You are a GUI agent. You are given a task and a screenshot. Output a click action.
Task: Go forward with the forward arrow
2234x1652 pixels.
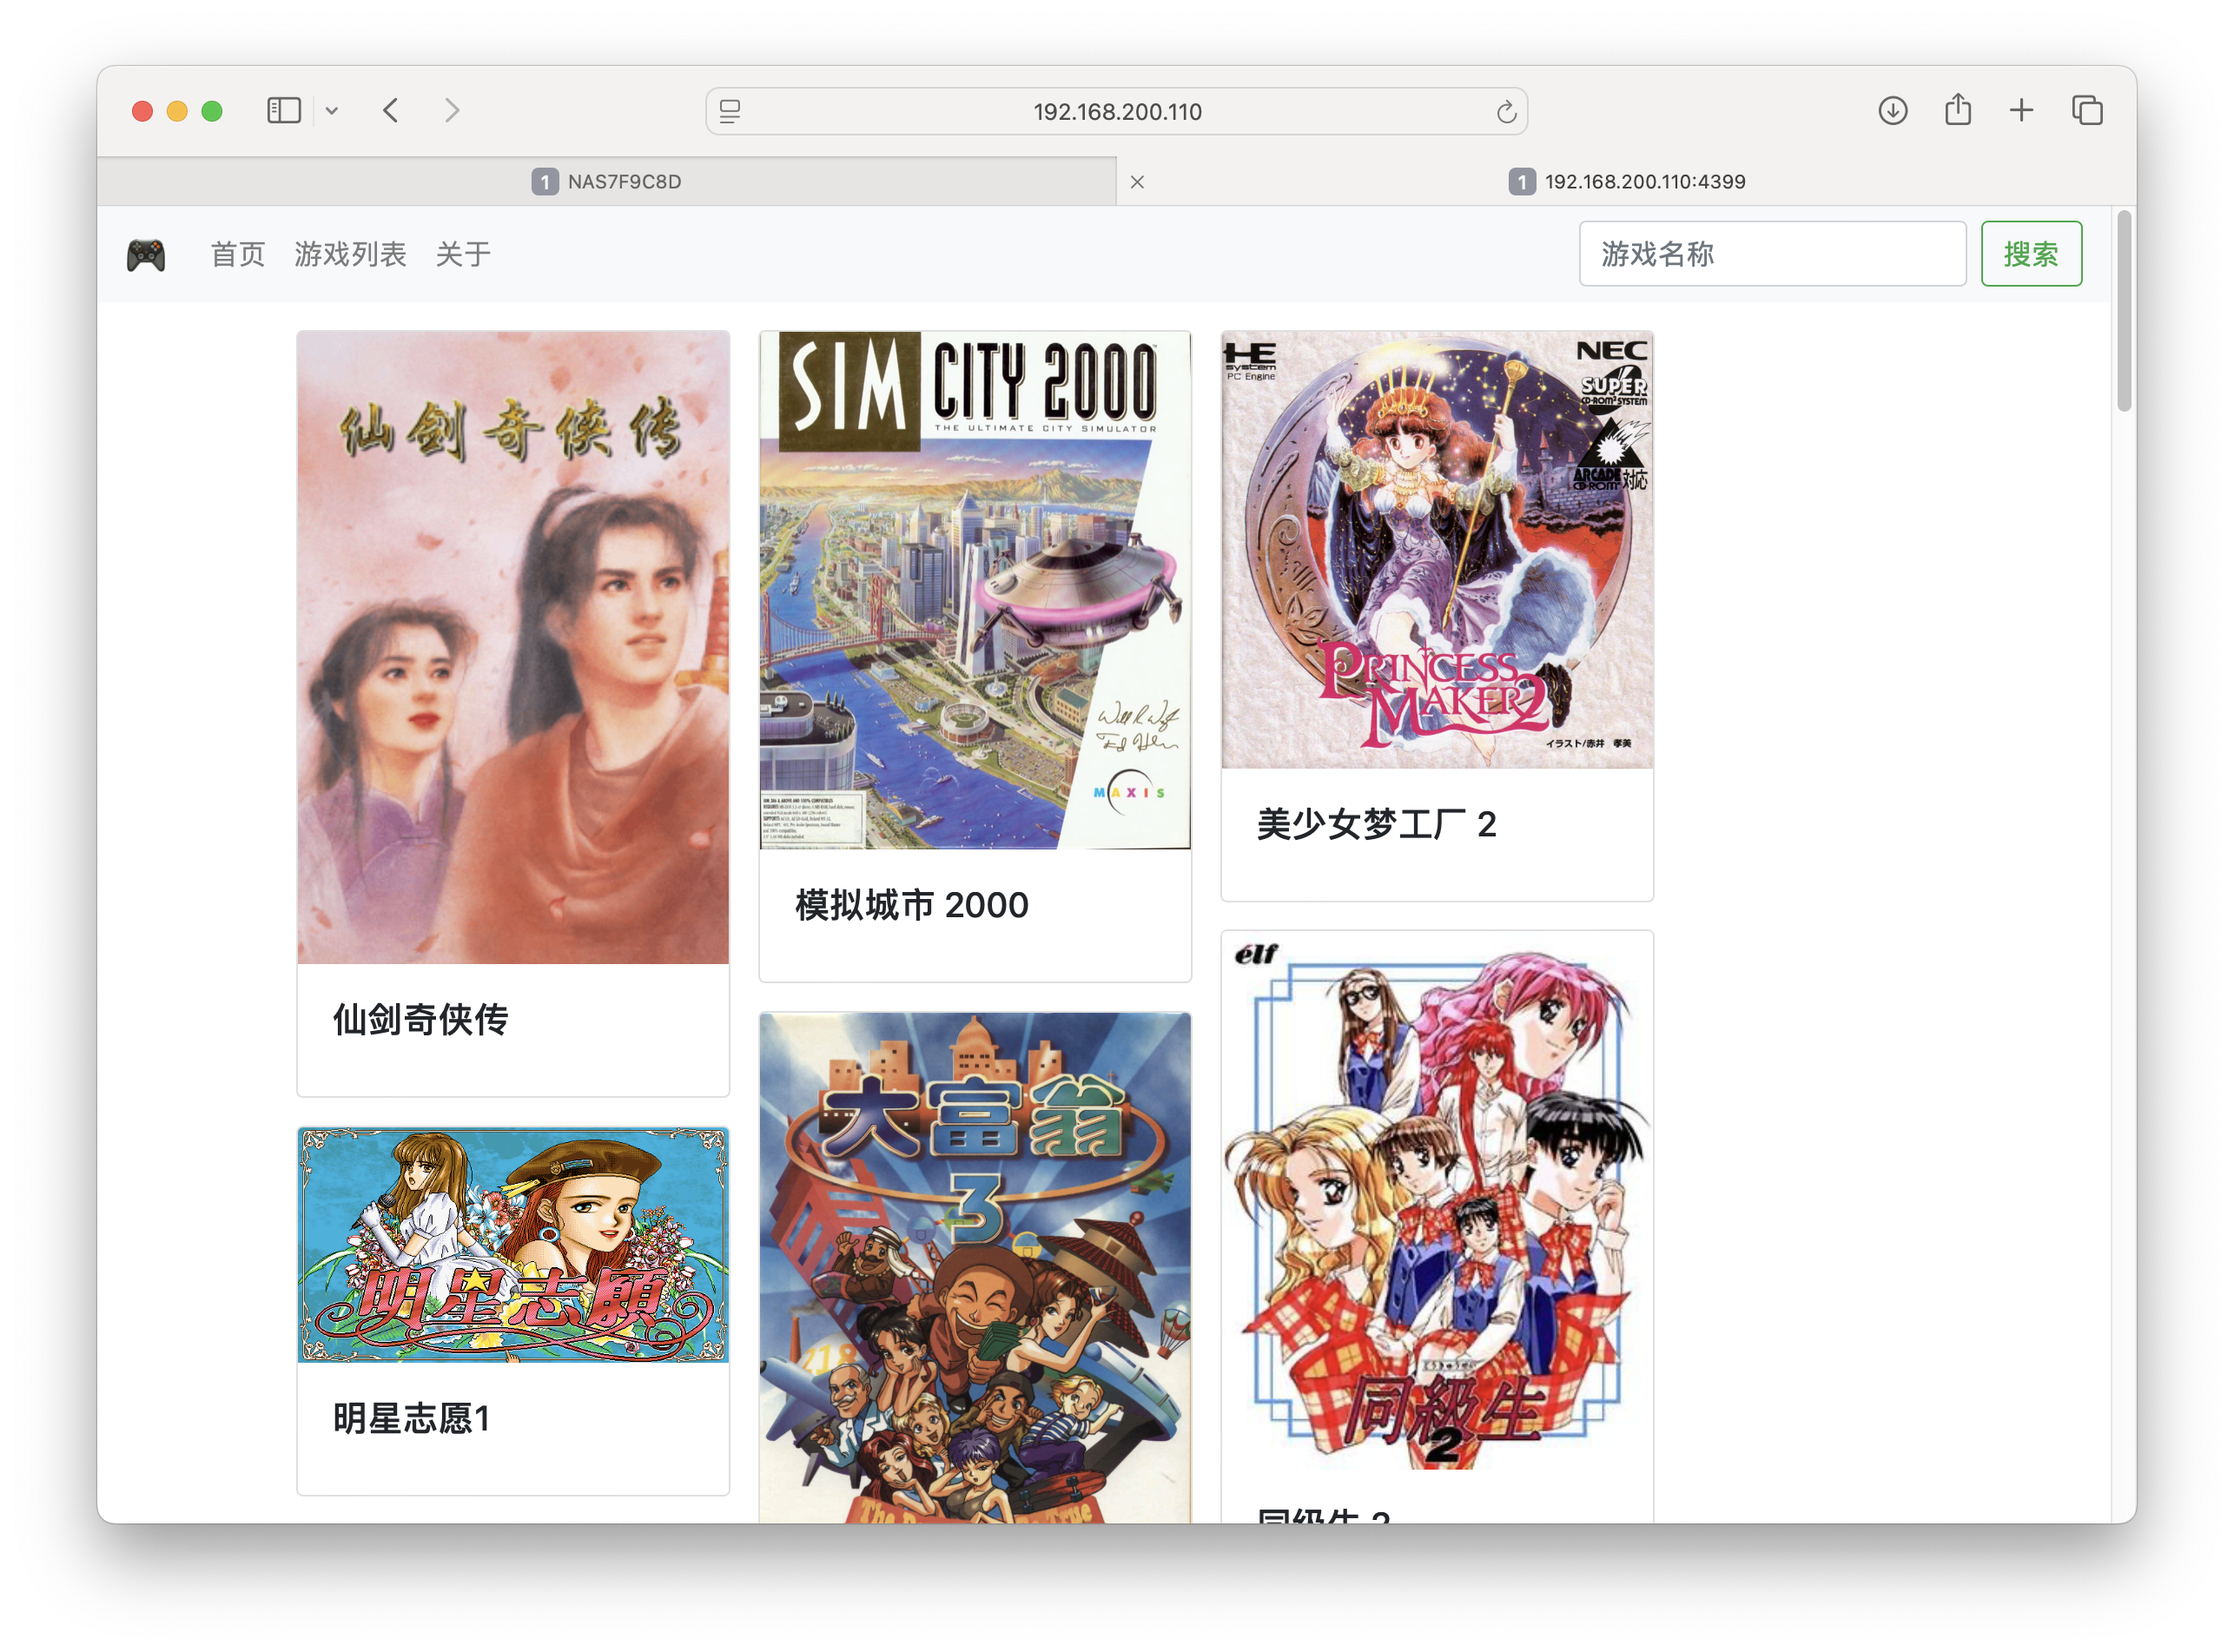(x=452, y=110)
